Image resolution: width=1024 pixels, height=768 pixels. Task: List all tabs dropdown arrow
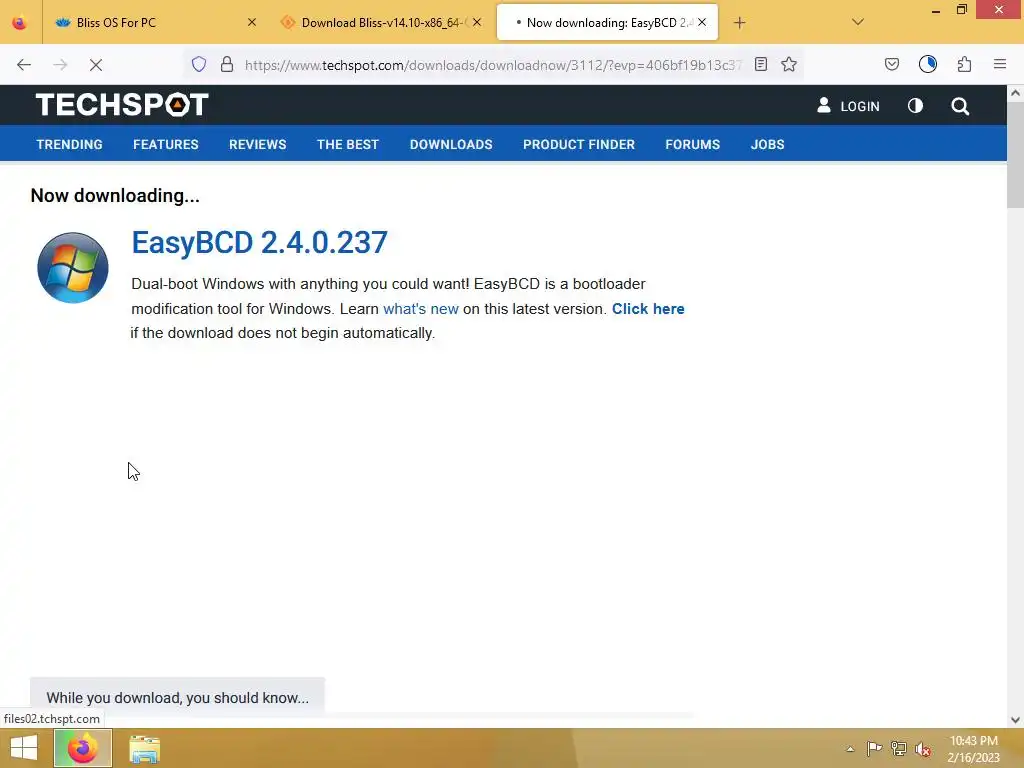(858, 22)
